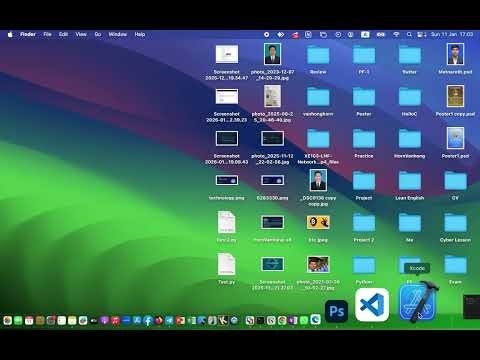Select Screenshot 2025-12 file thumbnail
The width and height of the screenshot is (480, 360).
[x=227, y=54]
